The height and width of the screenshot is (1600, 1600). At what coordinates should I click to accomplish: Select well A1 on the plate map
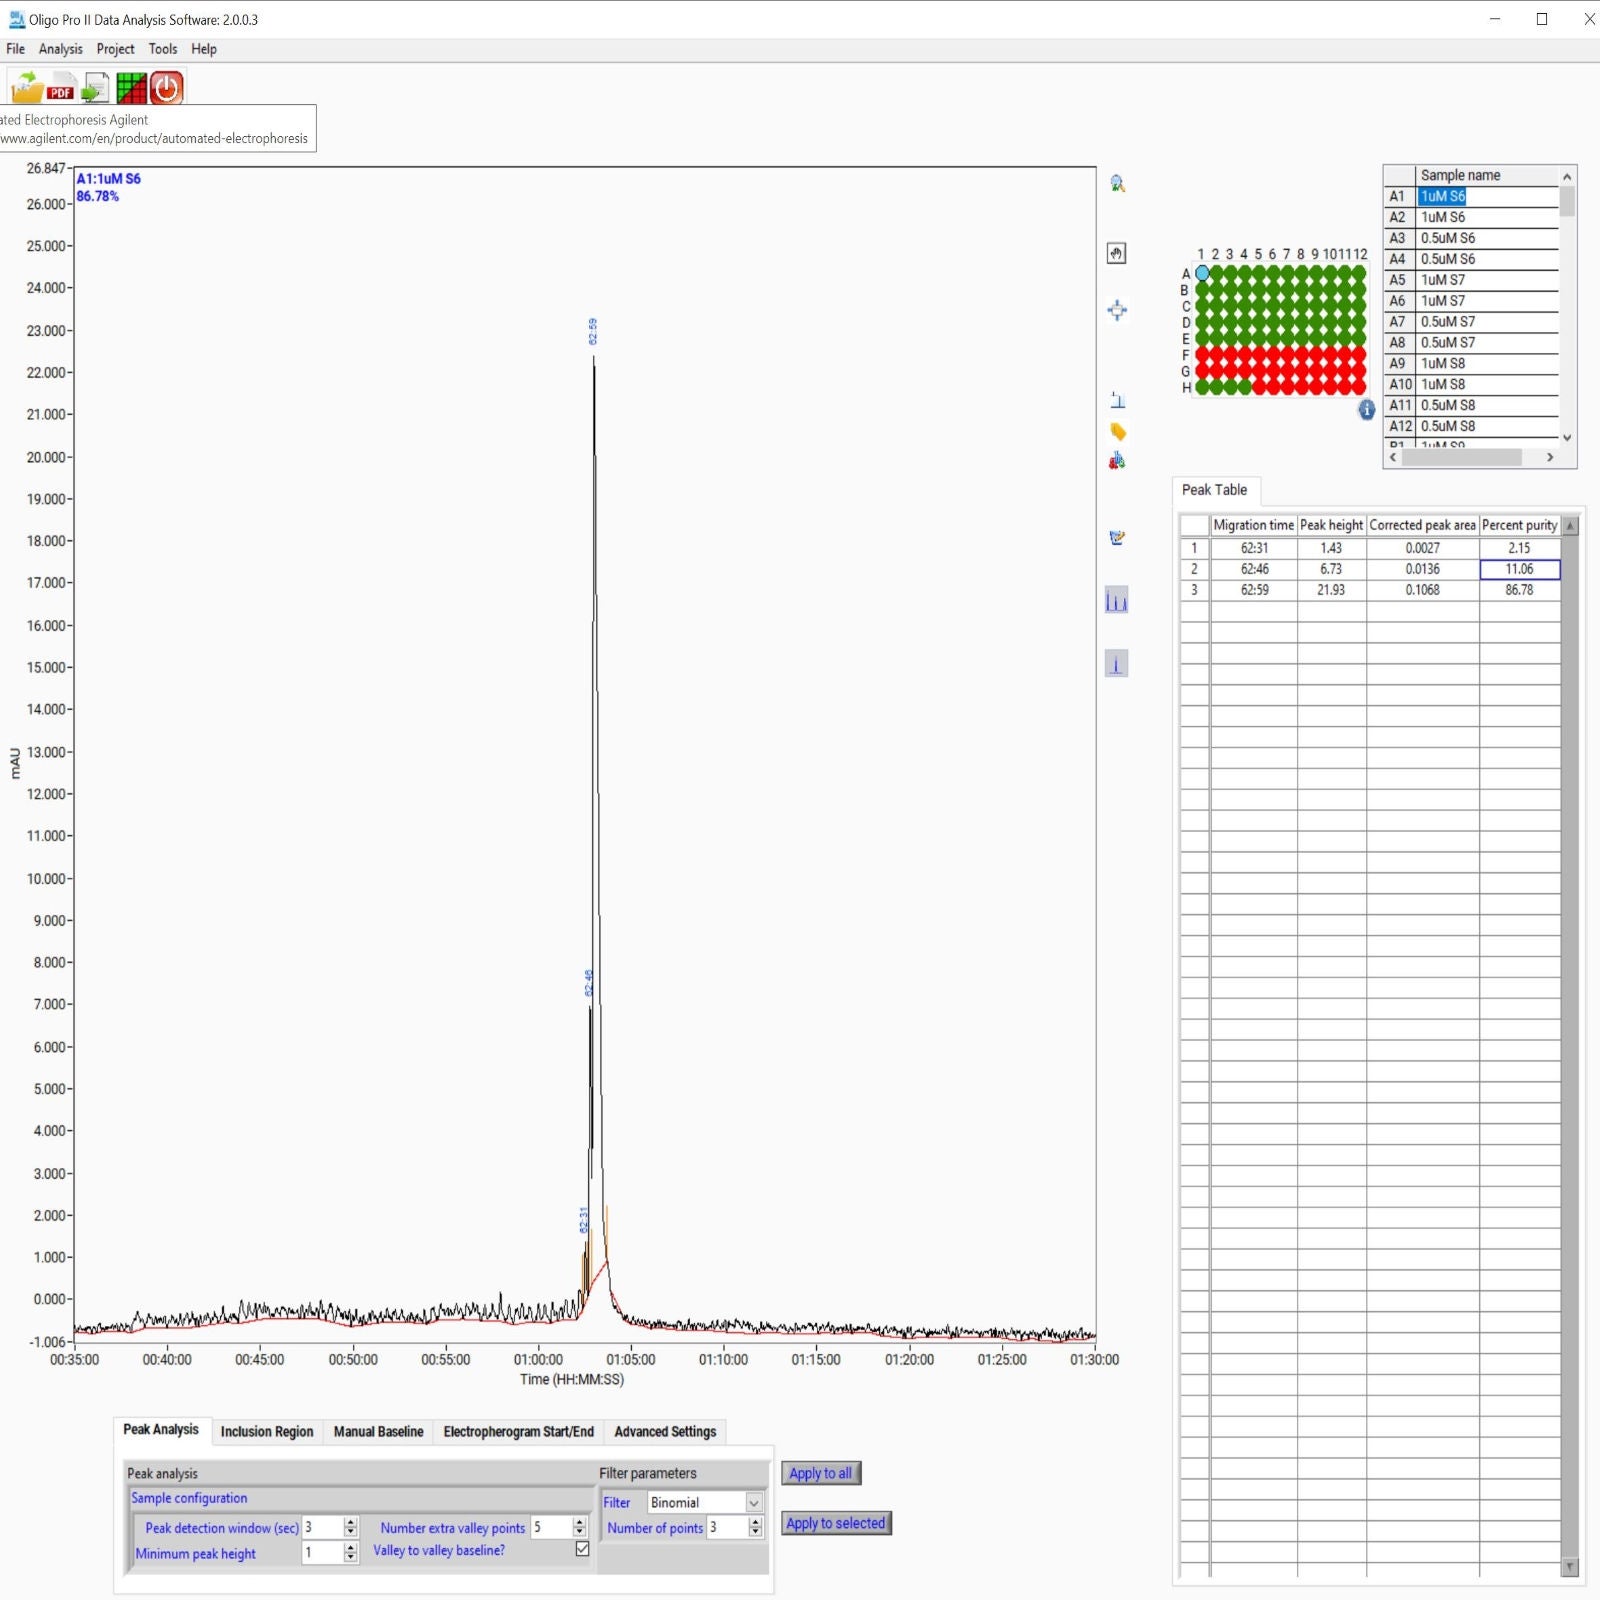pos(1202,273)
